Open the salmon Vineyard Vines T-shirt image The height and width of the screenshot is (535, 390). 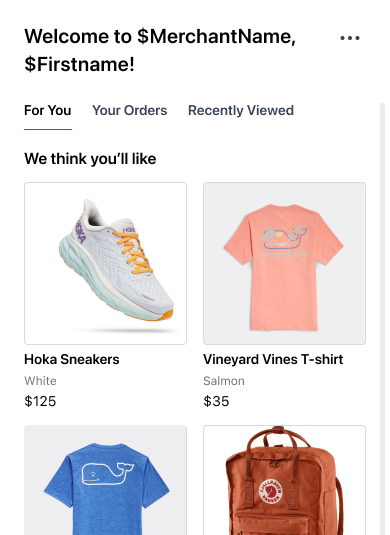point(285,263)
